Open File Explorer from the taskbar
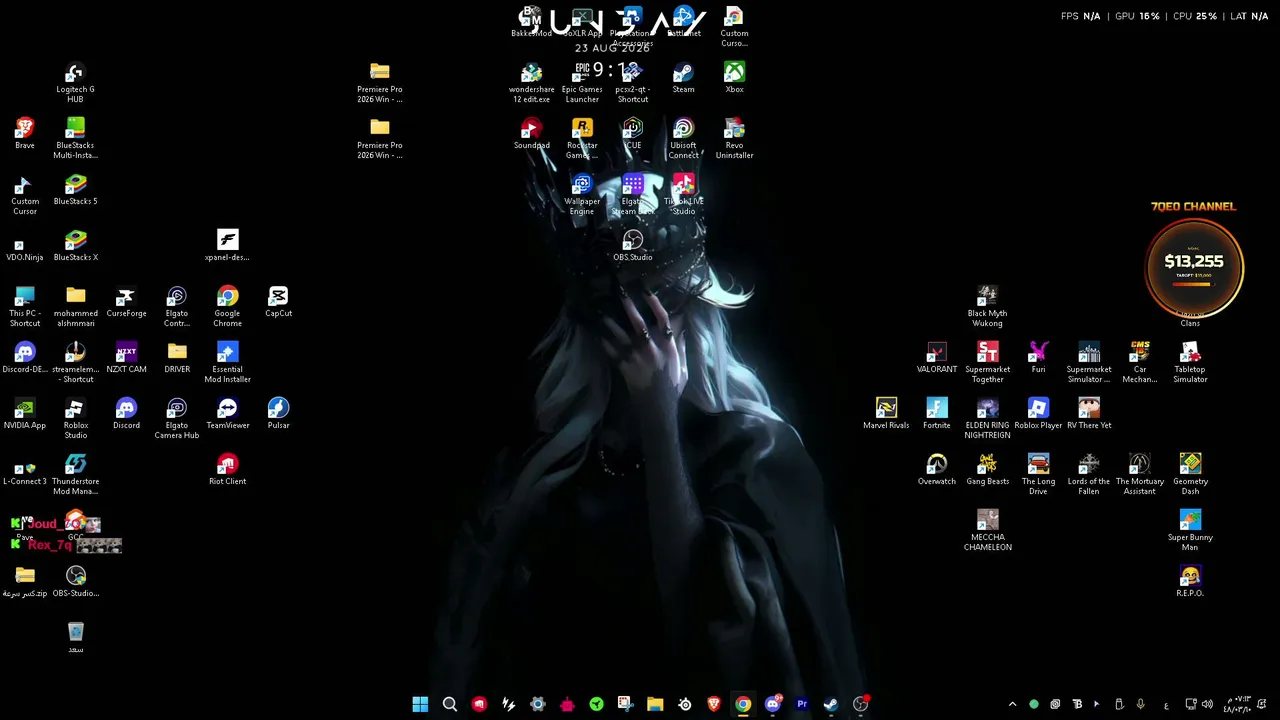Viewport: 1280px width, 720px height. [x=655, y=704]
